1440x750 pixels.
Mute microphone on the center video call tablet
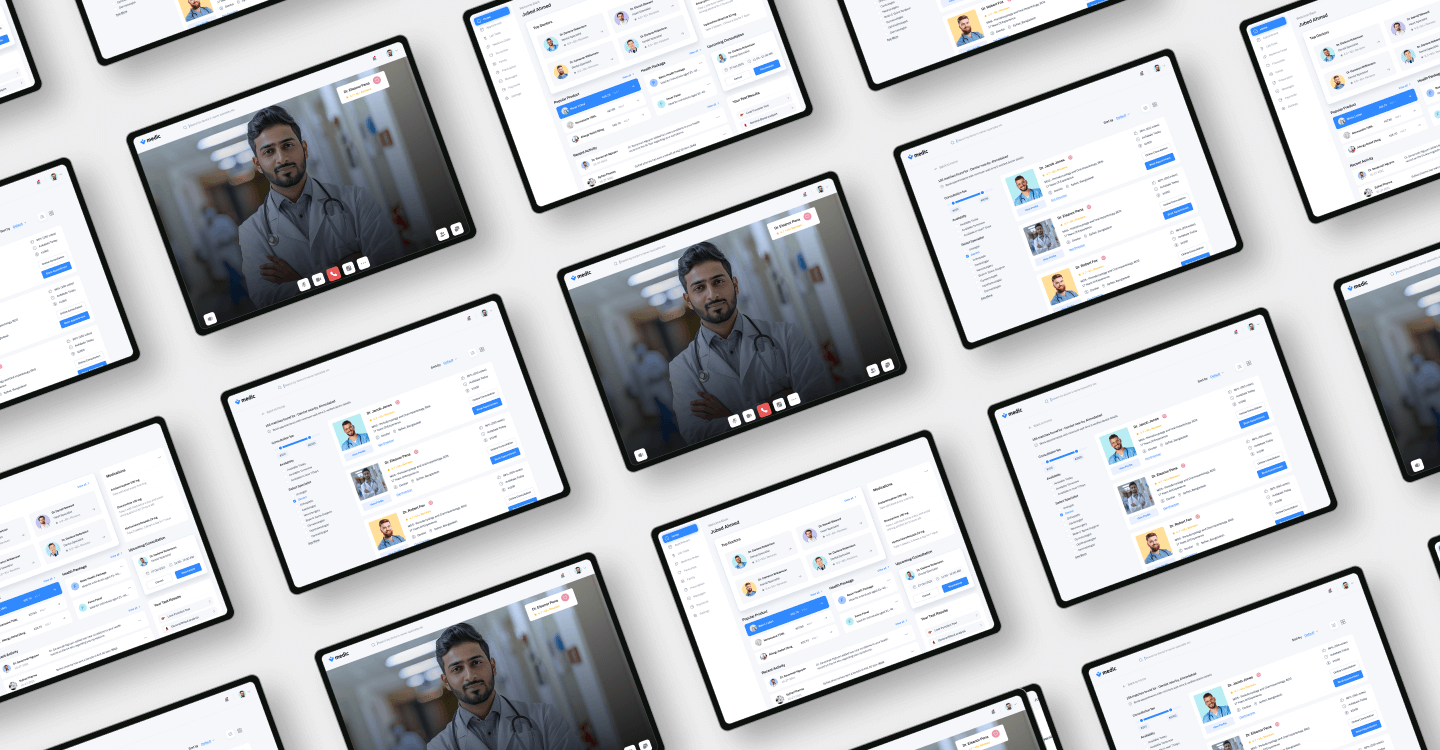734,419
